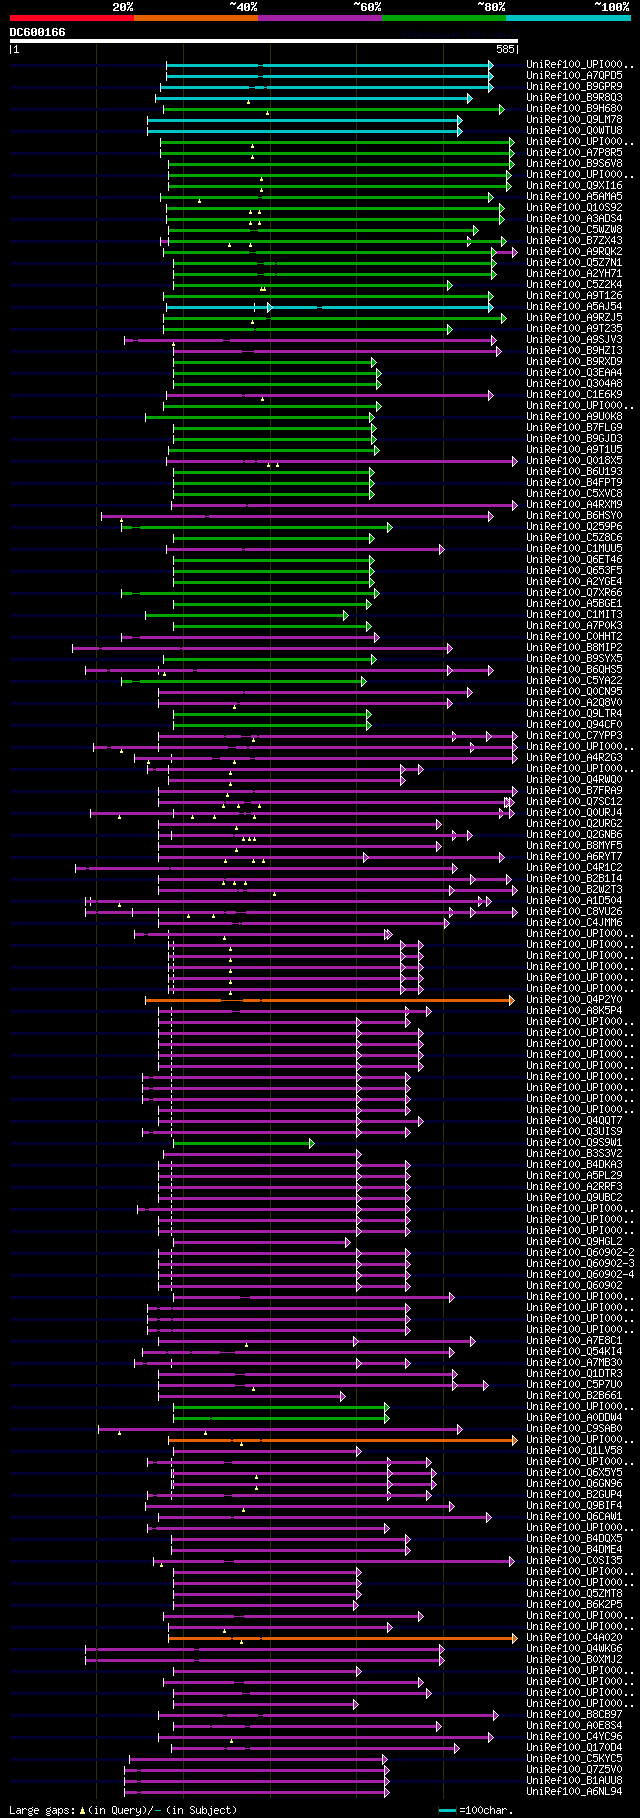The width and height of the screenshot is (640, 1818).
Task: Open the UniRef100_B4DME4 hit
Action: (x=574, y=1550)
